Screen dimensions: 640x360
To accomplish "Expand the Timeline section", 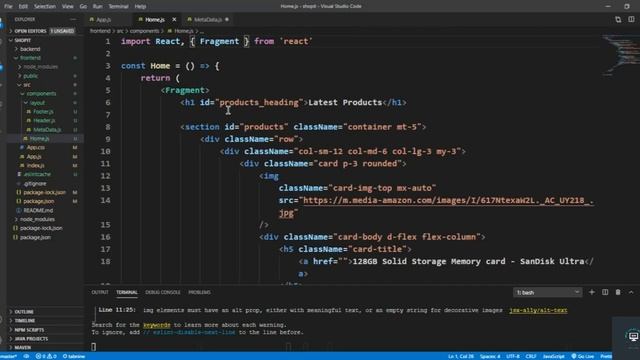I will pos(24,321).
